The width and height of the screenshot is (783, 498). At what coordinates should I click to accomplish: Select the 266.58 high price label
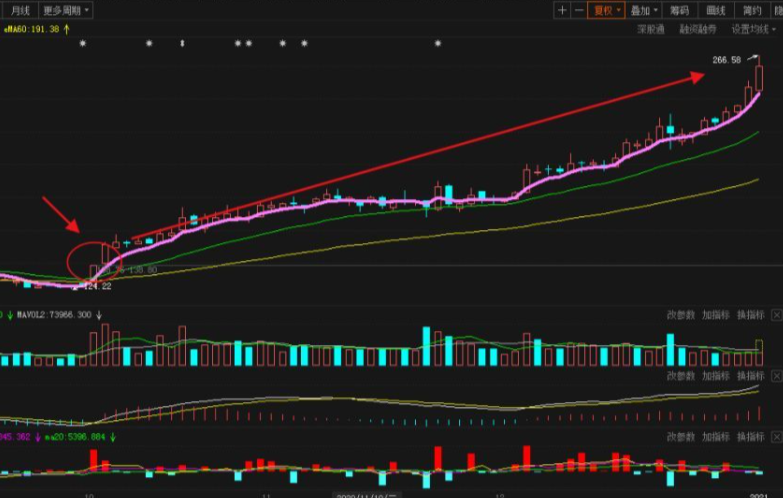727,60
